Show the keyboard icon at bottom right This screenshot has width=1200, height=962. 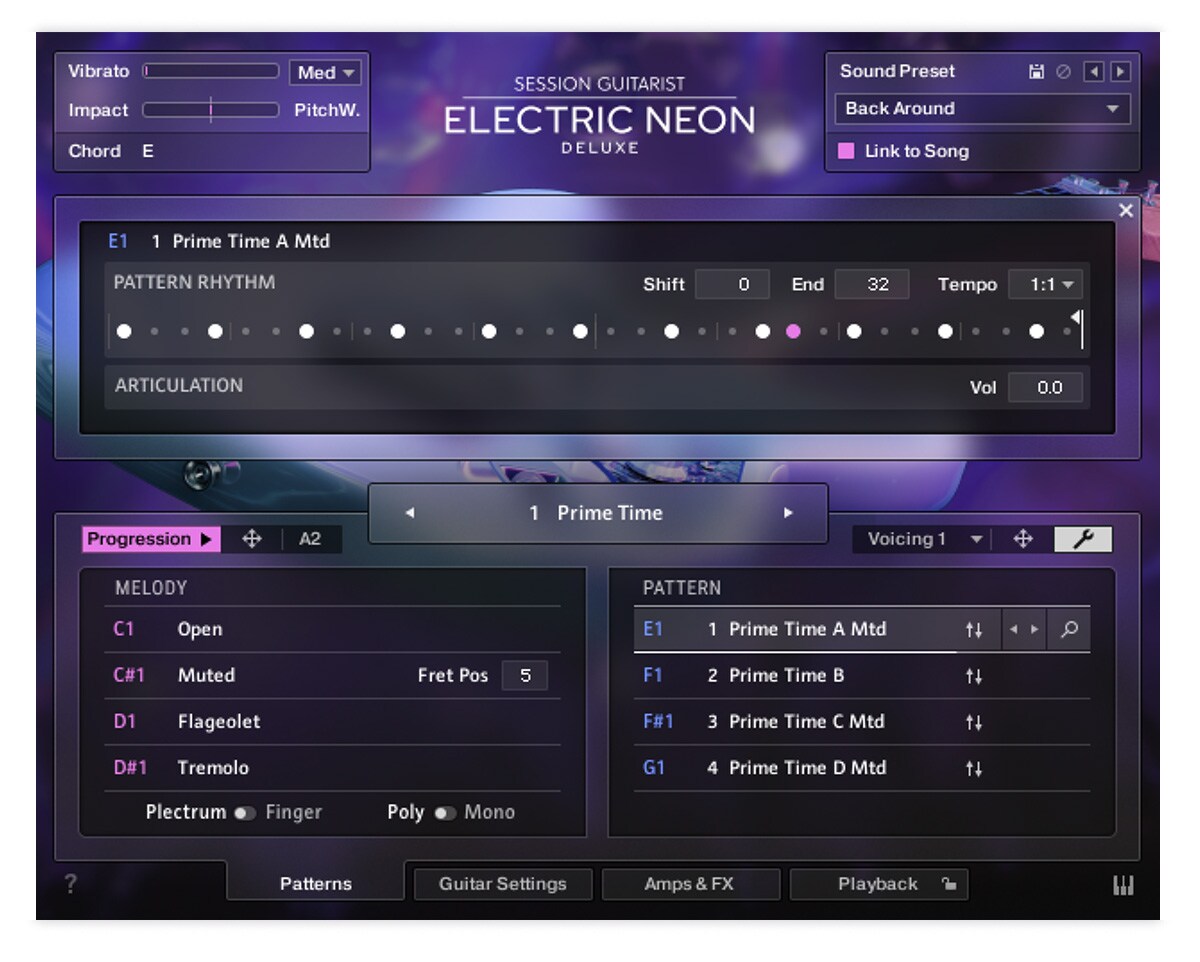click(1124, 885)
